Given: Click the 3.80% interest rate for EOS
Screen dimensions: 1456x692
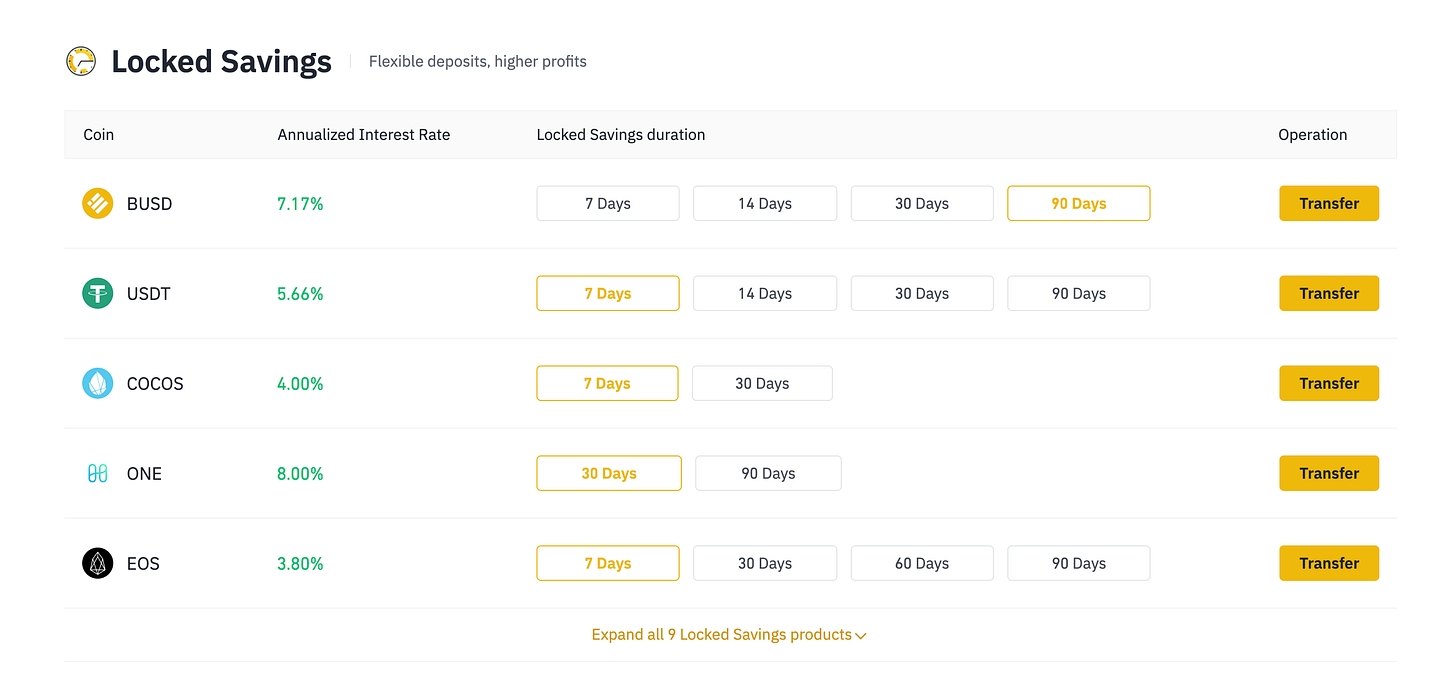Looking at the screenshot, I should pos(300,564).
